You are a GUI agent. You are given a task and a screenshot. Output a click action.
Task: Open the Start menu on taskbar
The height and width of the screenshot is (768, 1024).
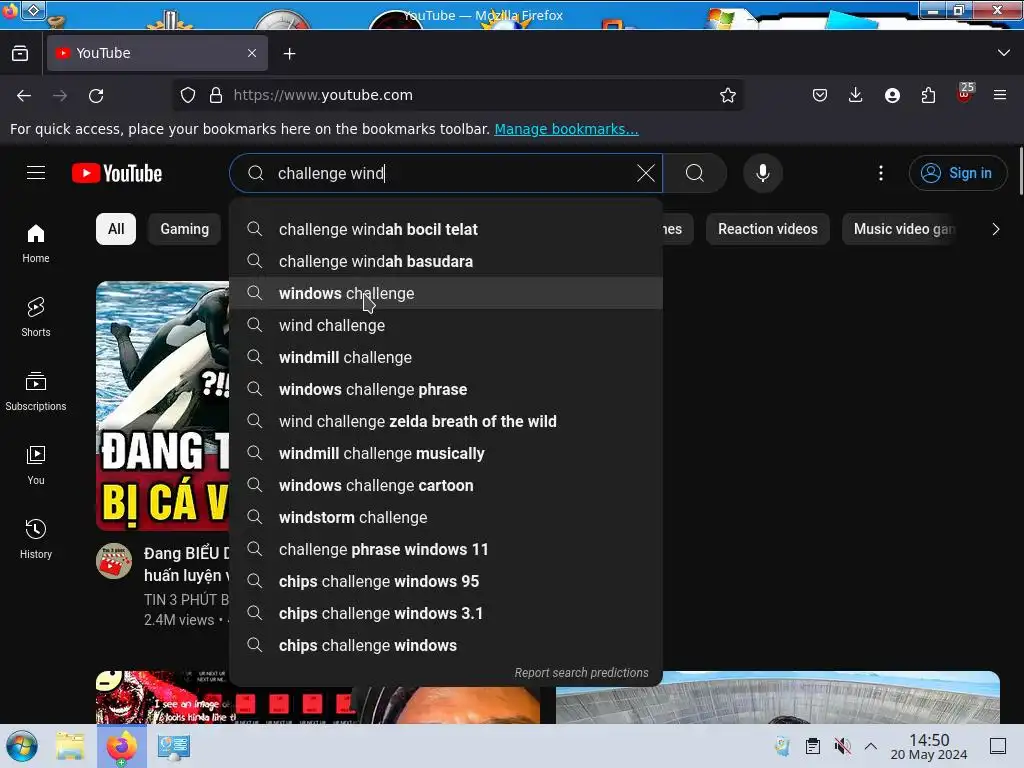pyautogui.click(x=22, y=746)
